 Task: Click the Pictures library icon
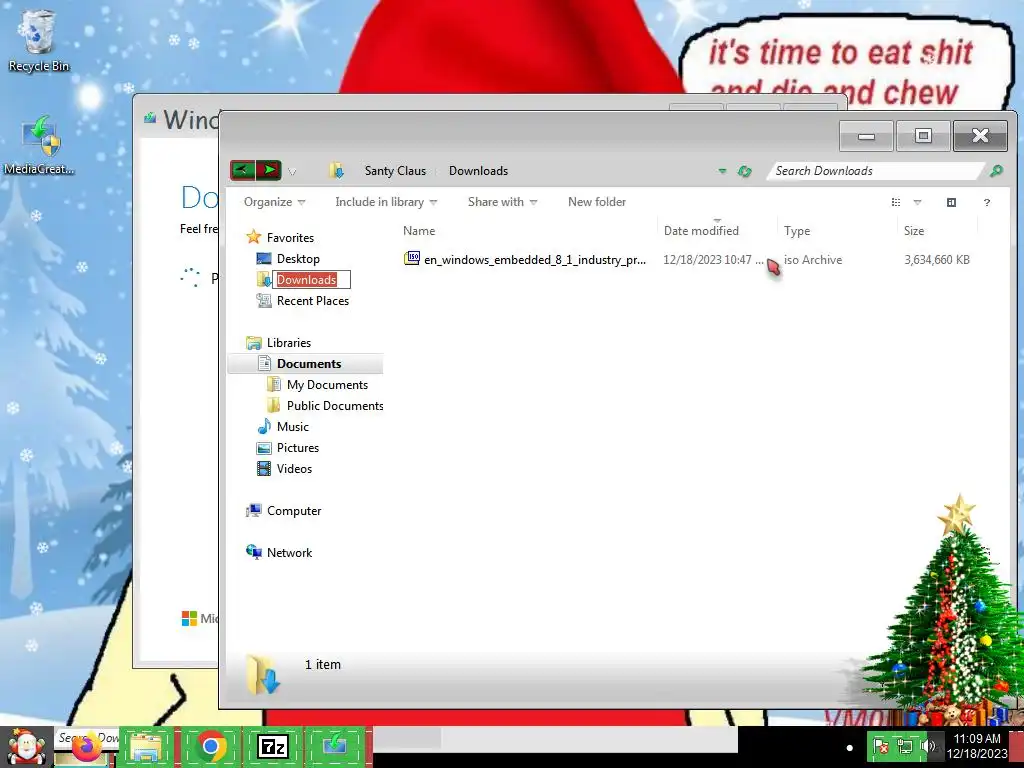264,447
